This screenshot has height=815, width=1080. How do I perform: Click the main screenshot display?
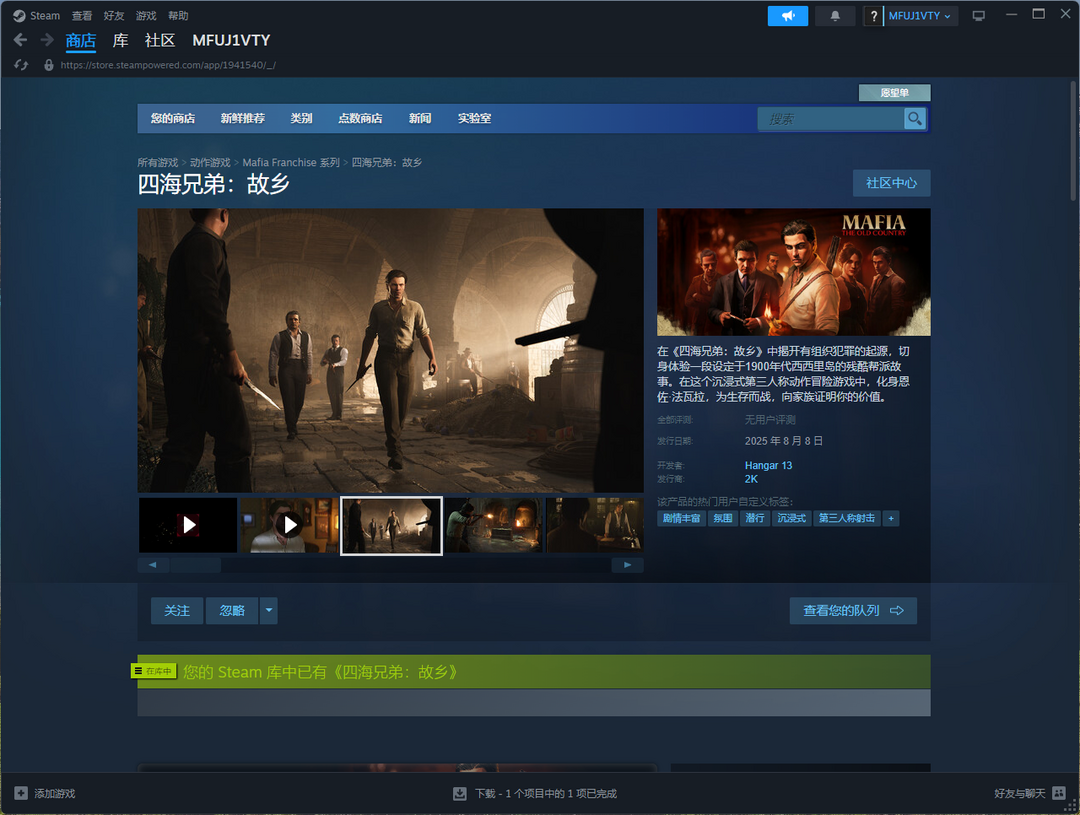[x=391, y=351]
